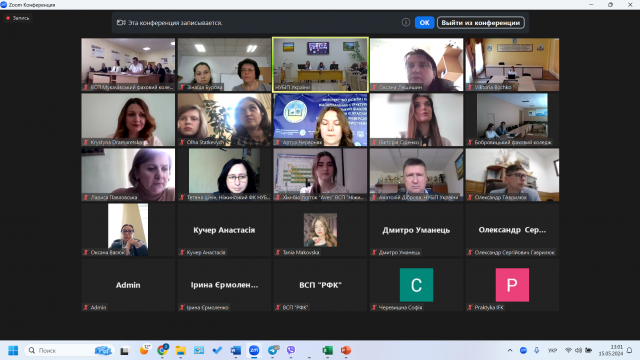
Task: Open the notifications bell icon
Action: (630, 350)
